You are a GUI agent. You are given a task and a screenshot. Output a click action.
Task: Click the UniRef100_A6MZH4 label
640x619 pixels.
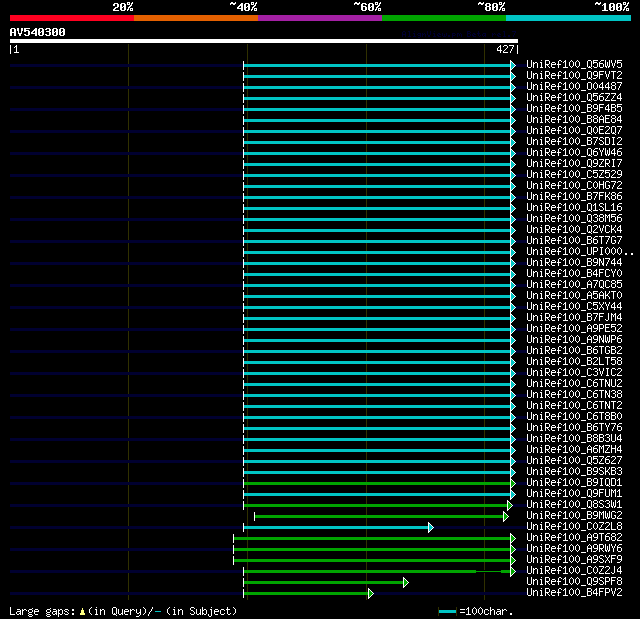point(574,450)
